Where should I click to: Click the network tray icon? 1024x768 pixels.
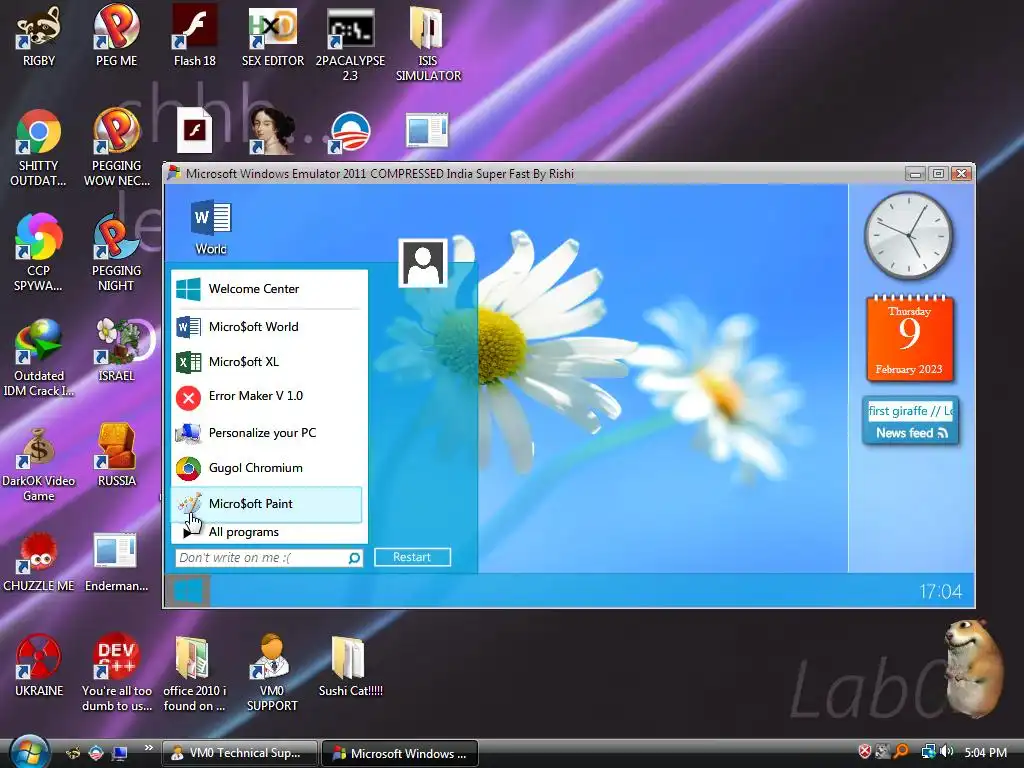point(928,752)
